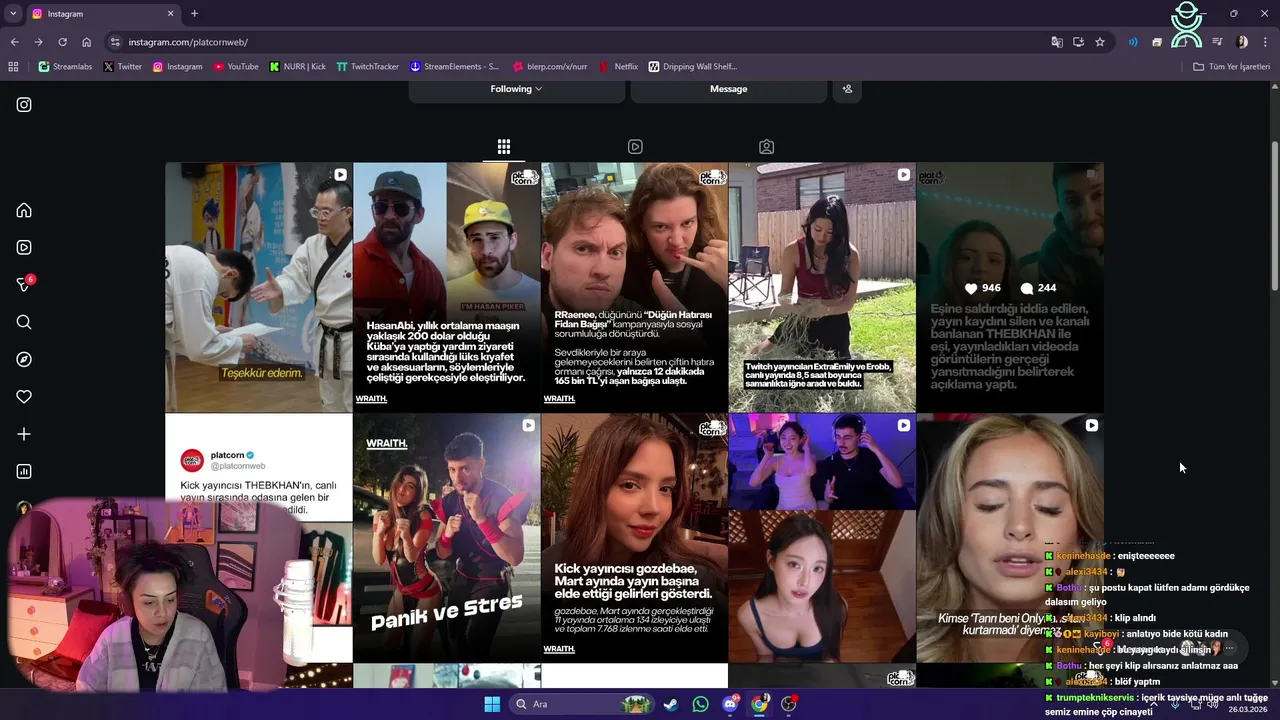Open YouTube bookmark
The image size is (1280, 720).
(x=236, y=67)
